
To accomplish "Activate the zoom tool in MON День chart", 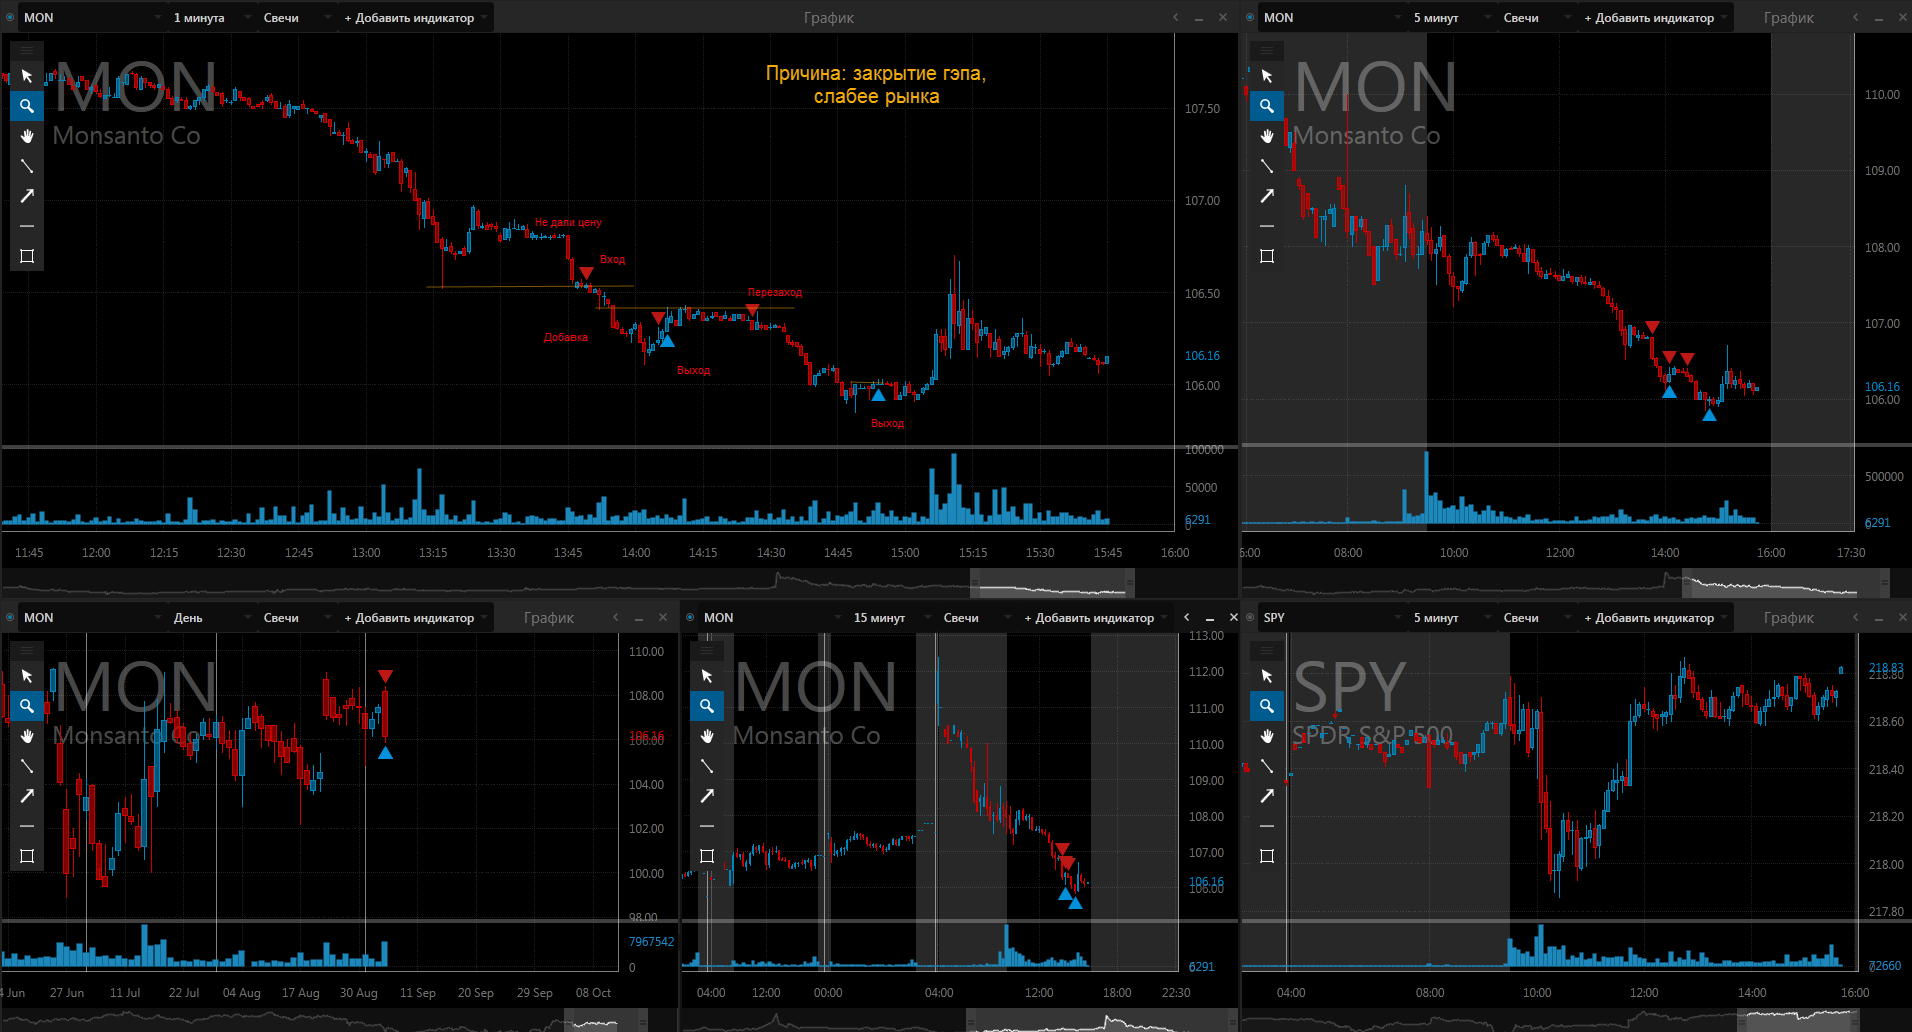I will (27, 706).
